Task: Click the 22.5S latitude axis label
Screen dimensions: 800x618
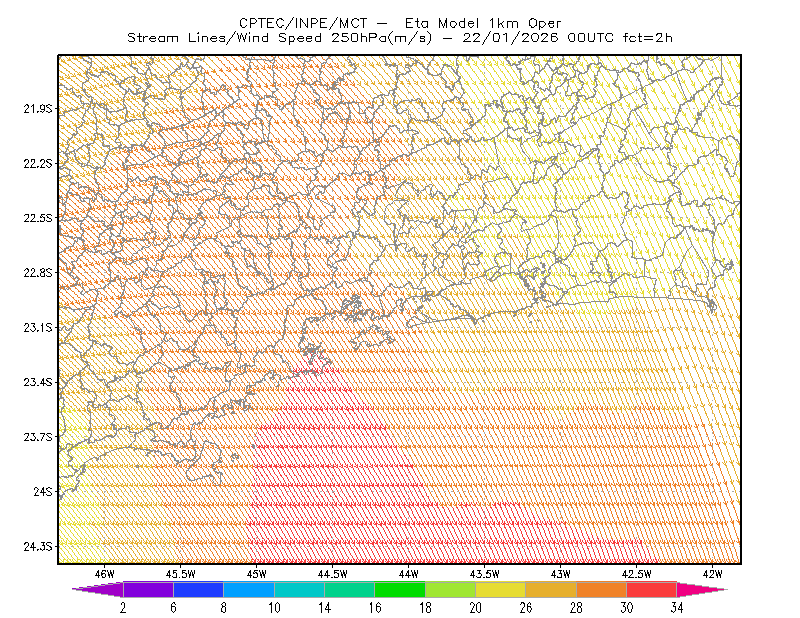Action: pos(38,218)
